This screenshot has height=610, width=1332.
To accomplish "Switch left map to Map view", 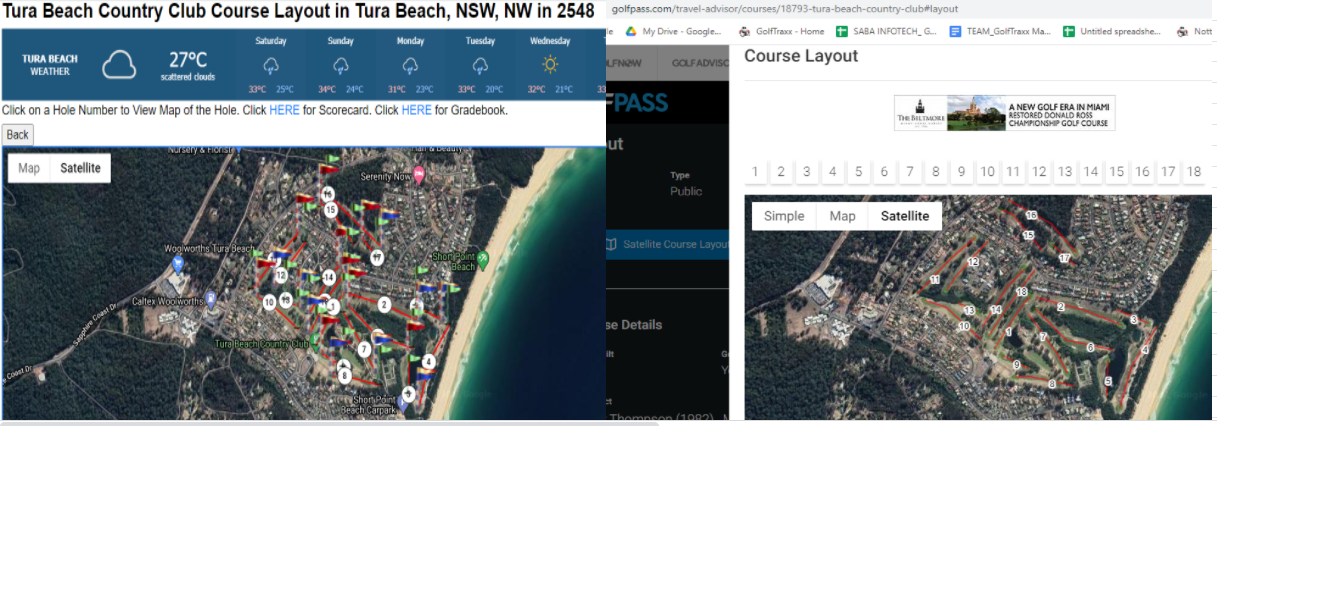I will click(29, 168).
